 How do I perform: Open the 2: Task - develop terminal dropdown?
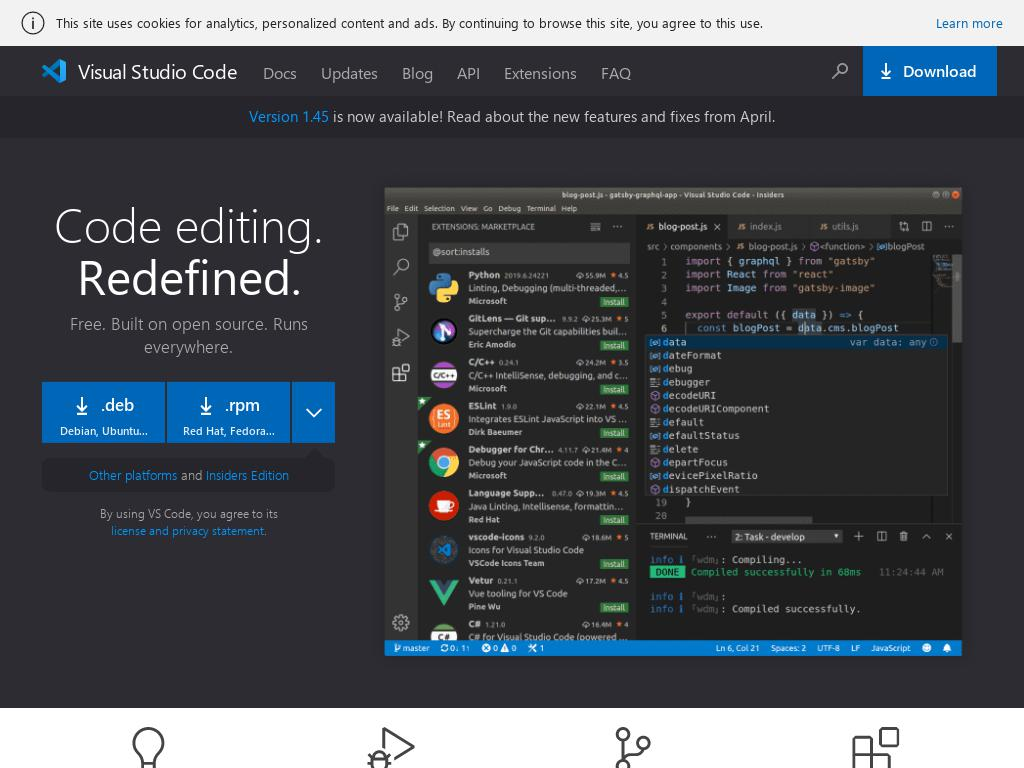[x=786, y=537]
